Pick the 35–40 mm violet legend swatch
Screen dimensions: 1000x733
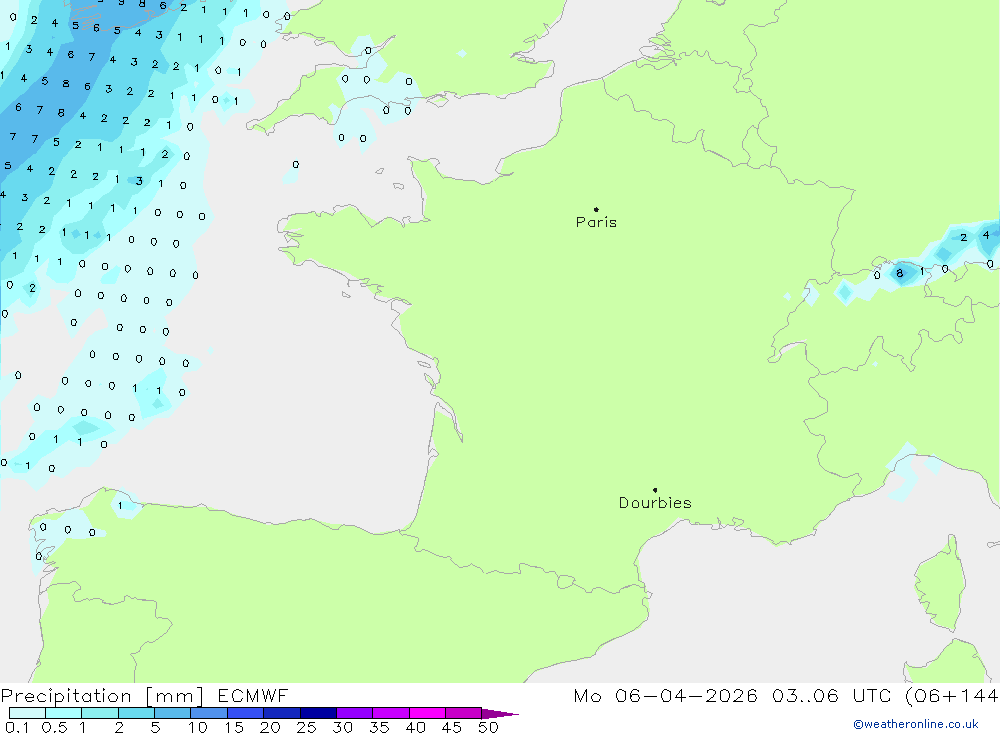tap(391, 713)
